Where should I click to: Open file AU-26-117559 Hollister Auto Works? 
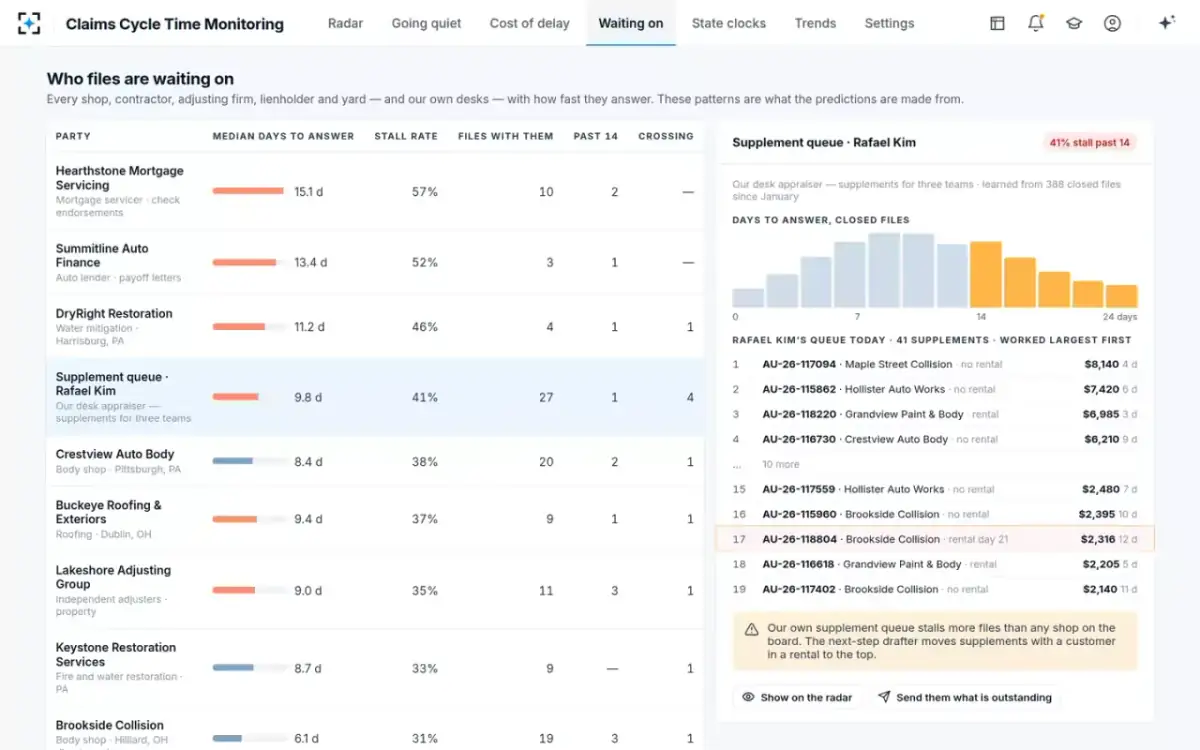tap(935, 489)
